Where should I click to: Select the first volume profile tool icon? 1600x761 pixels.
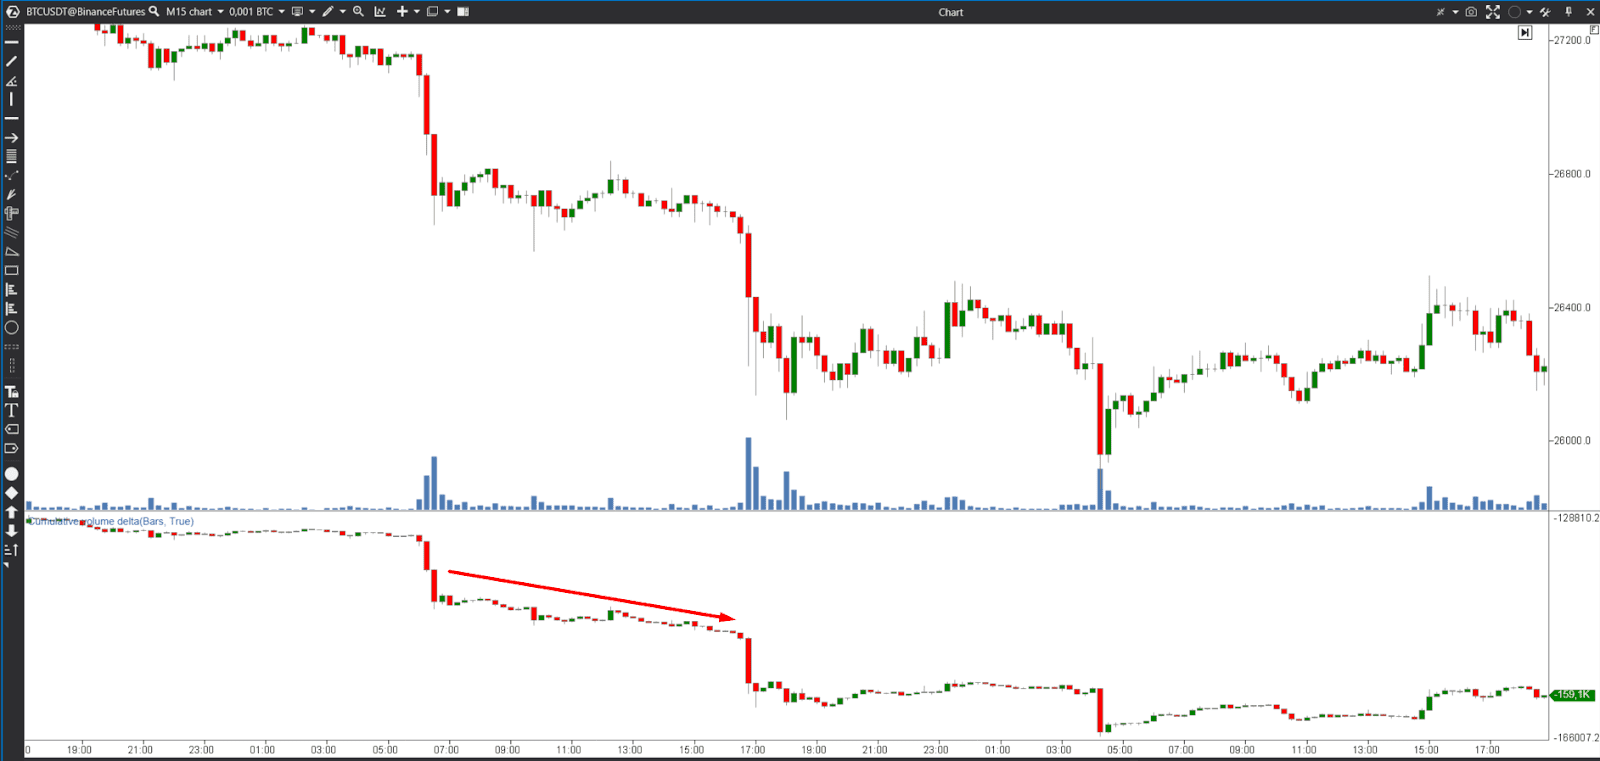[12, 289]
